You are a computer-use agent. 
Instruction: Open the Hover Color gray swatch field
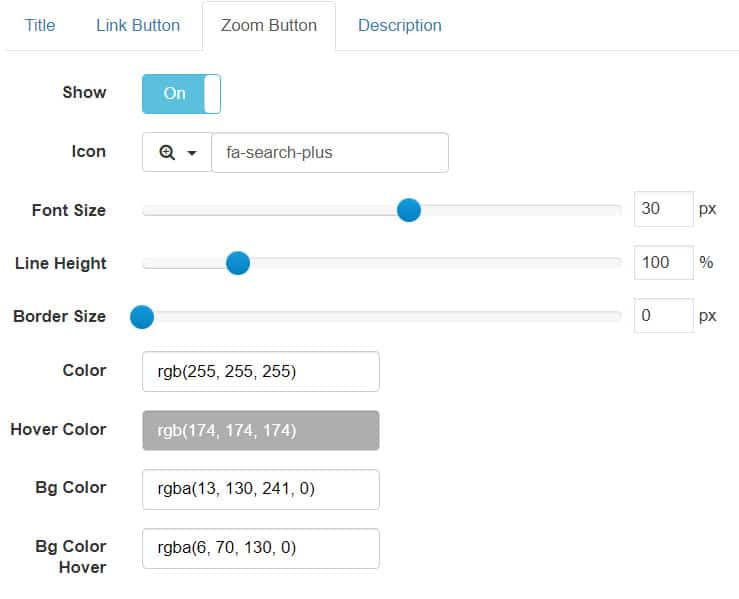coord(261,430)
